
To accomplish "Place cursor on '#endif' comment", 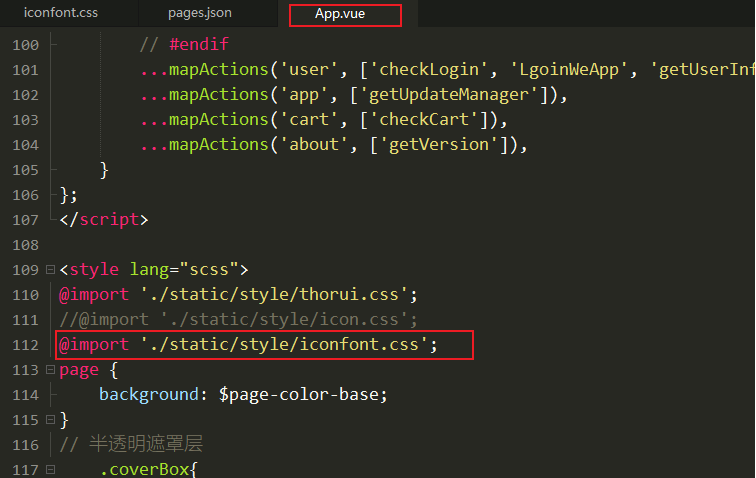I will coord(199,44).
